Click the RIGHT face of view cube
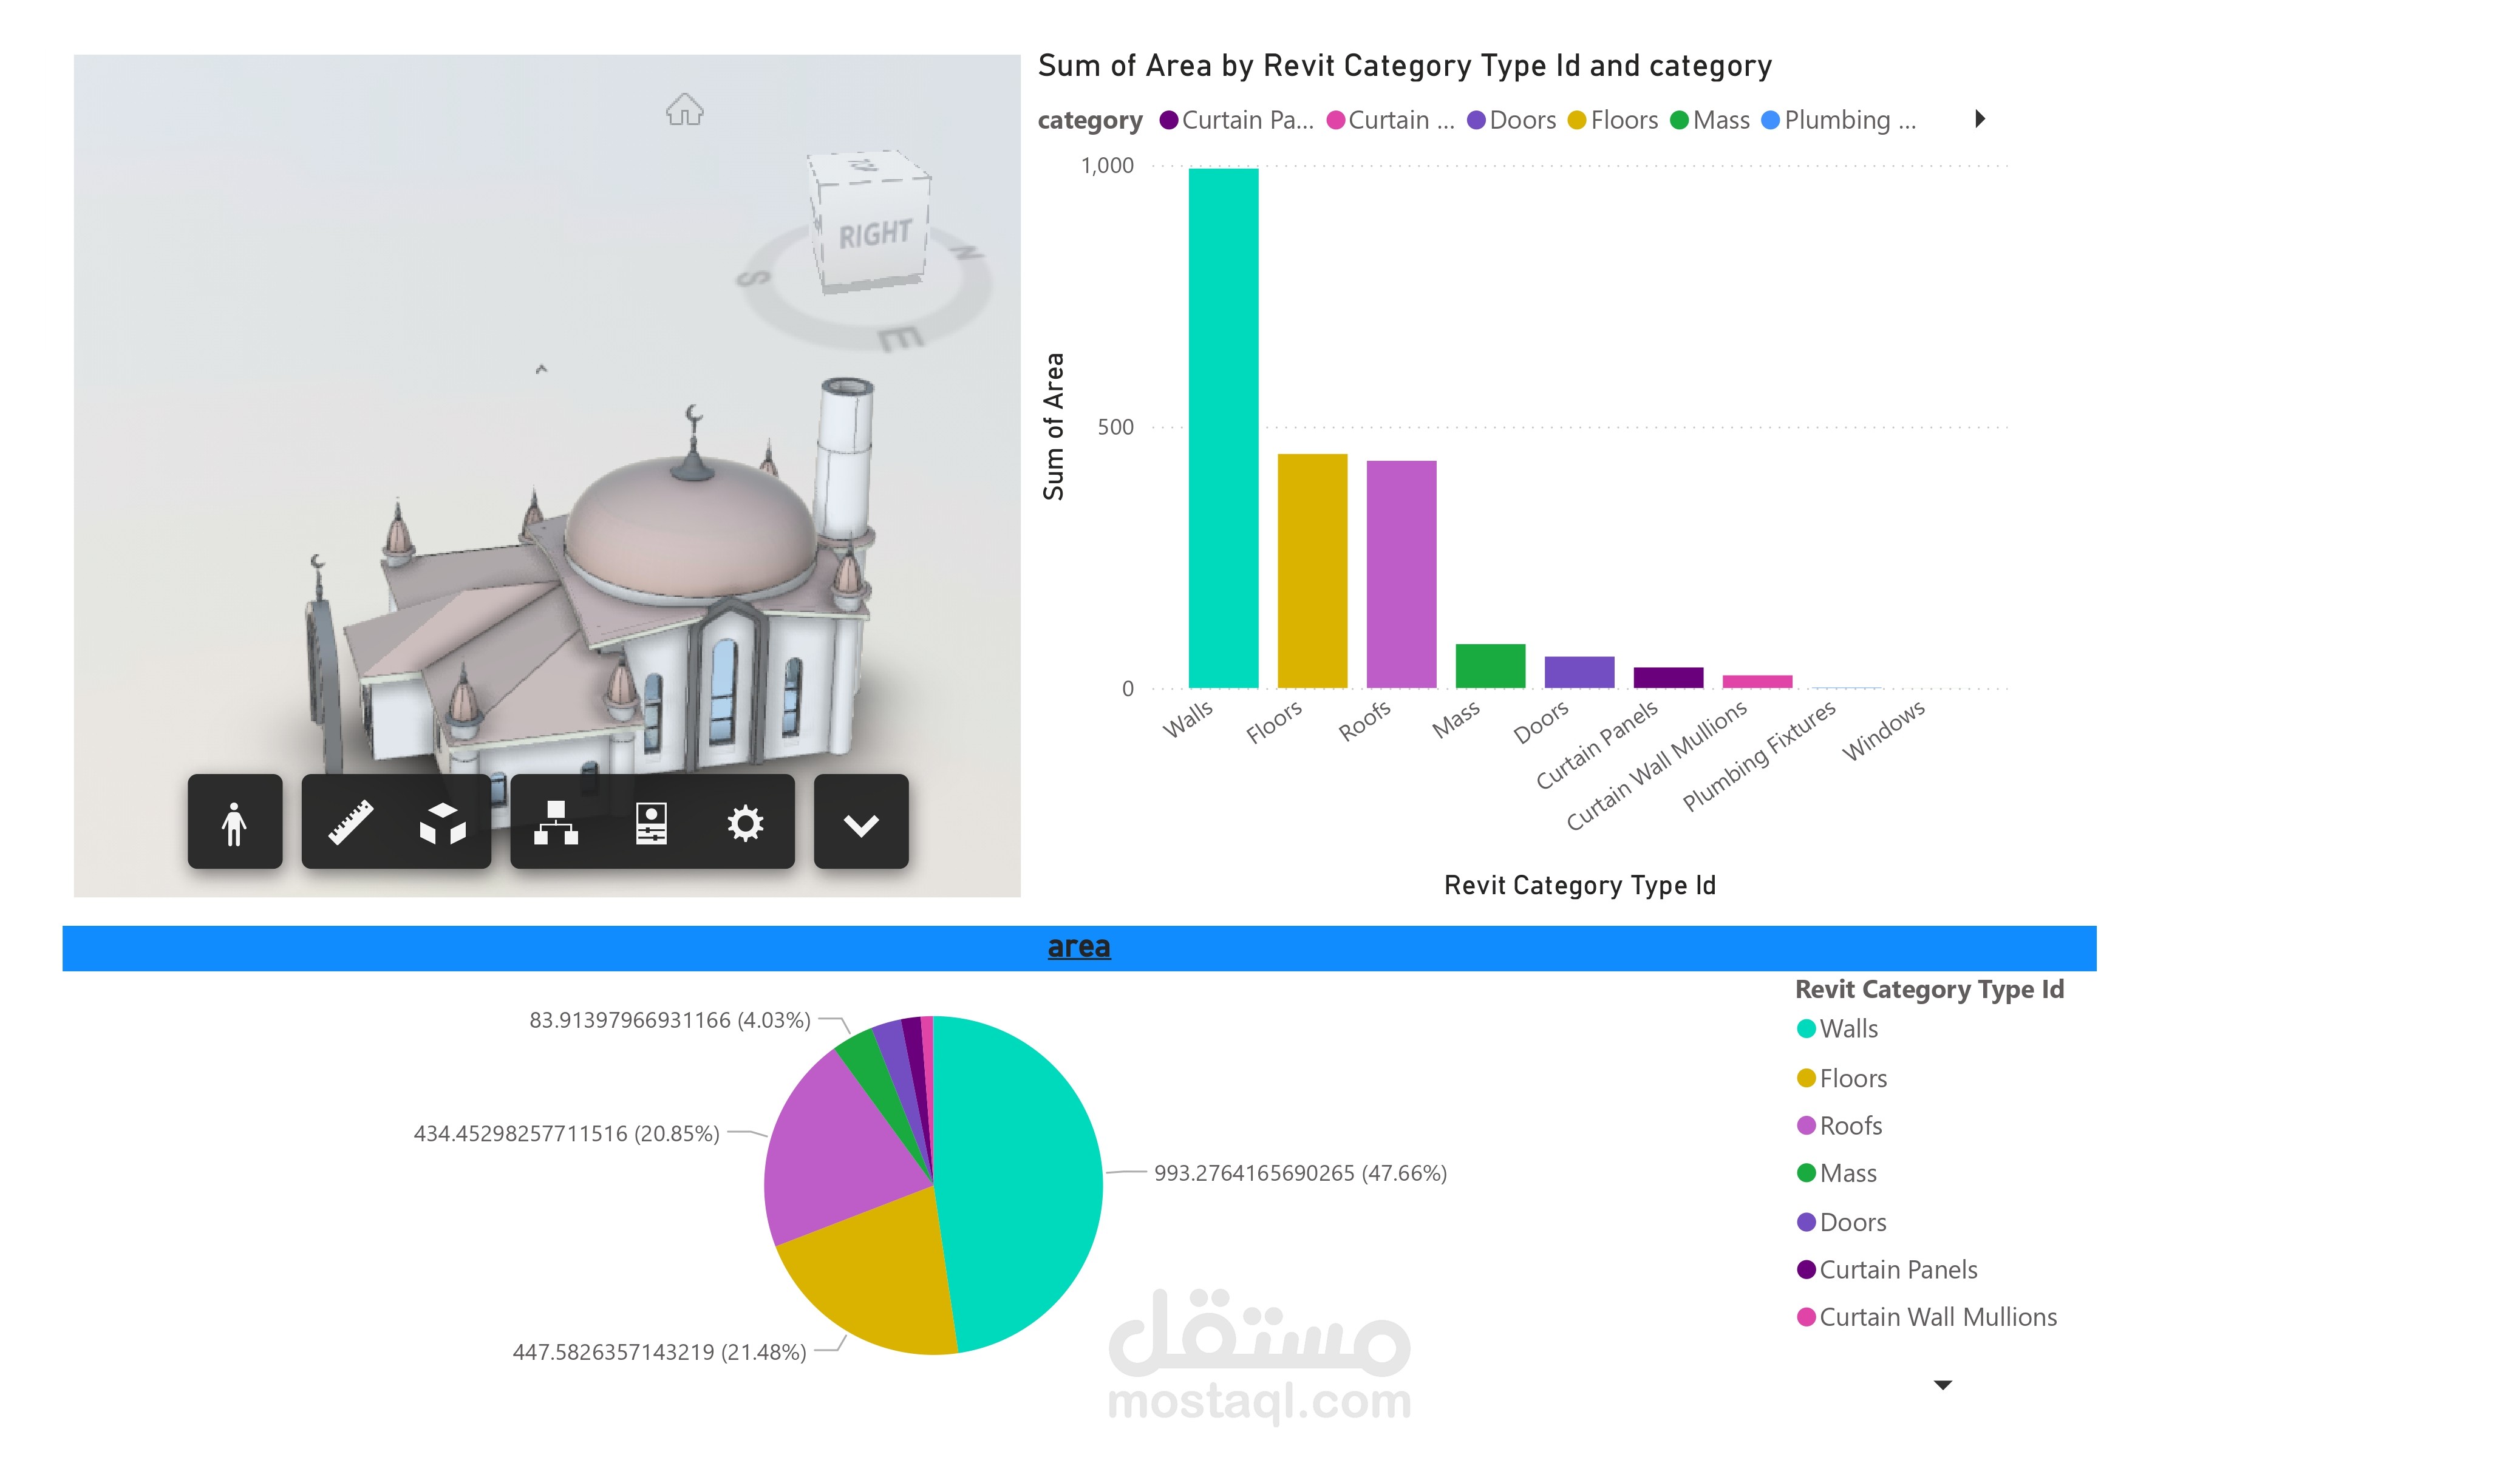2520x1457 pixels. 875,234
